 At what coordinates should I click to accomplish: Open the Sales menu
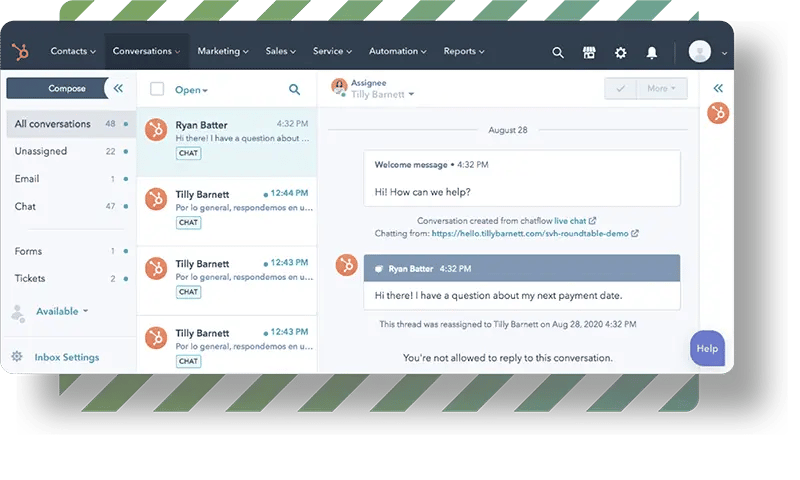pos(281,51)
